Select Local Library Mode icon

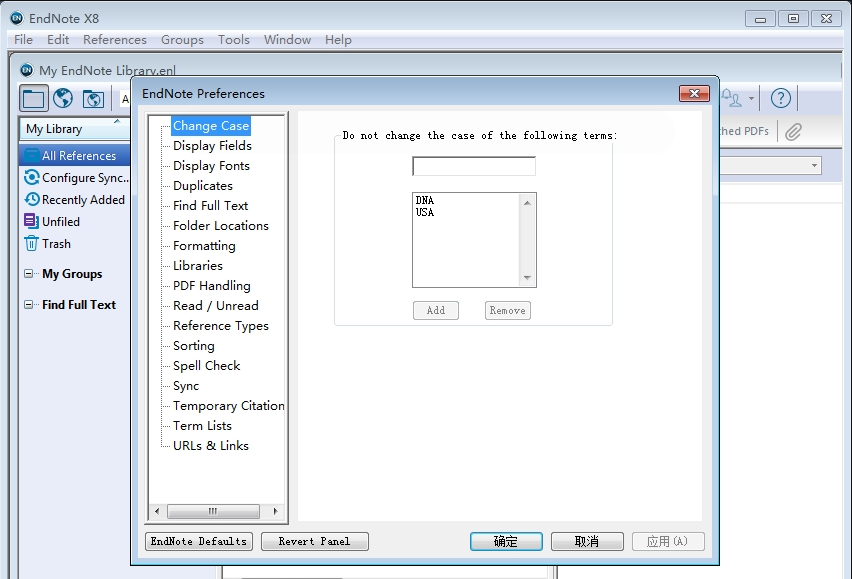[x=34, y=98]
